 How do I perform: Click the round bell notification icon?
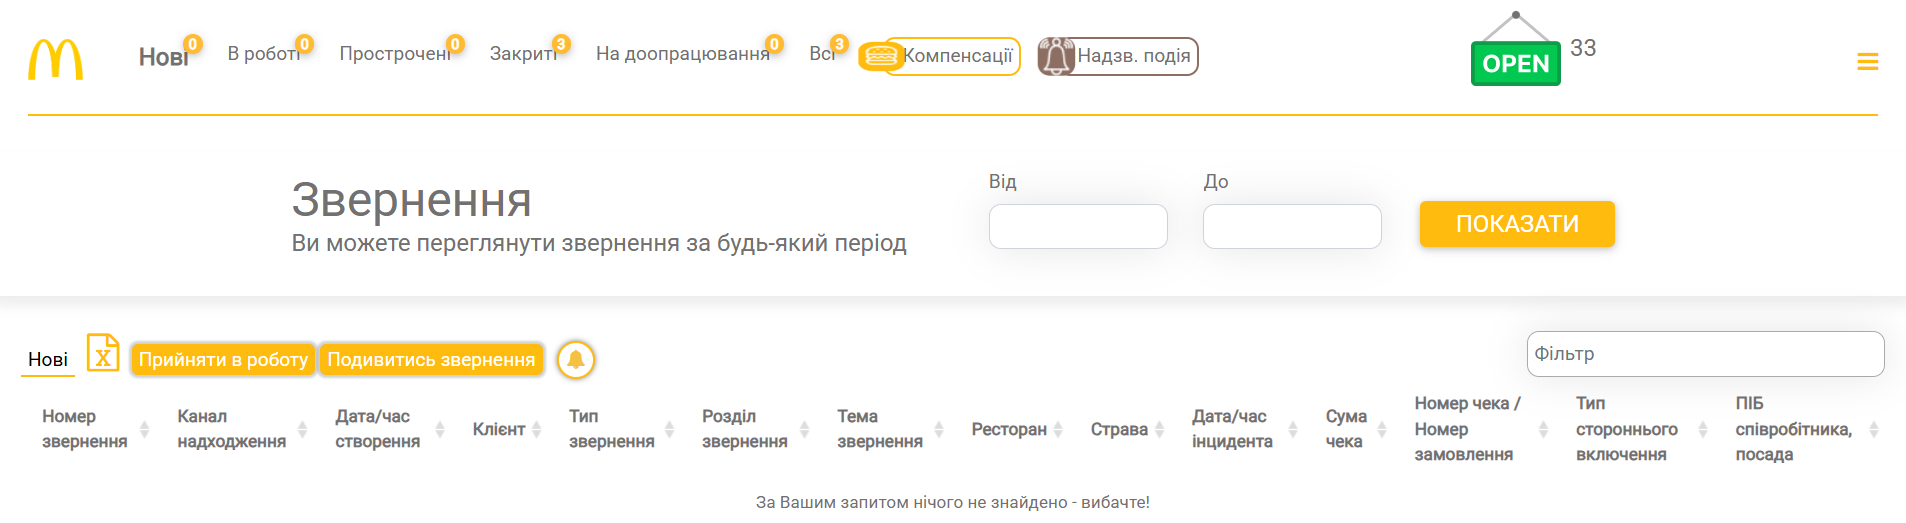point(576,359)
